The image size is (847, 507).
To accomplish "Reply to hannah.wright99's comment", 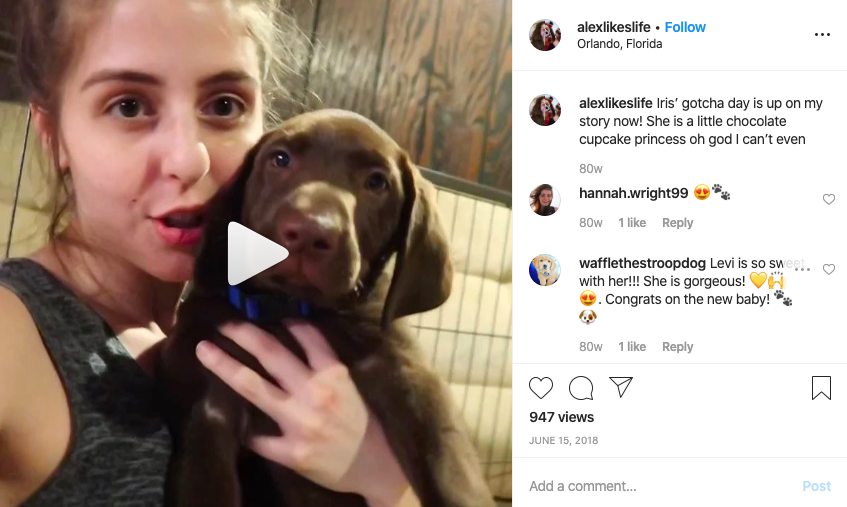I will click(x=677, y=222).
